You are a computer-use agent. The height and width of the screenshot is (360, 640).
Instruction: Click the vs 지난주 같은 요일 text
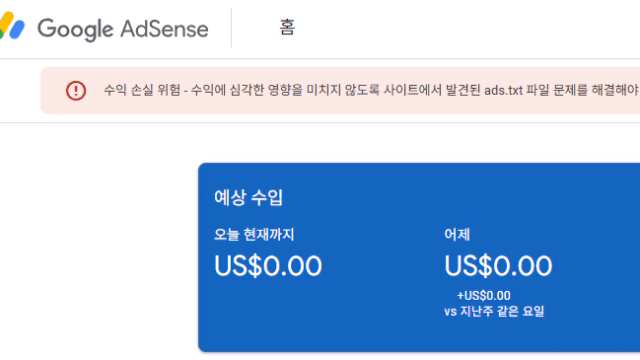tap(494, 311)
